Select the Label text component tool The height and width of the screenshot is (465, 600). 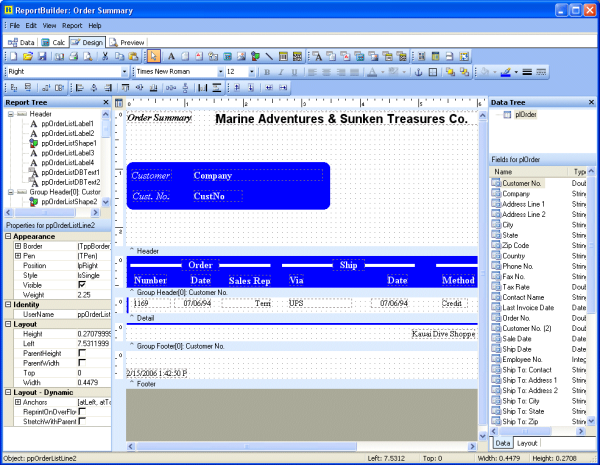point(171,57)
